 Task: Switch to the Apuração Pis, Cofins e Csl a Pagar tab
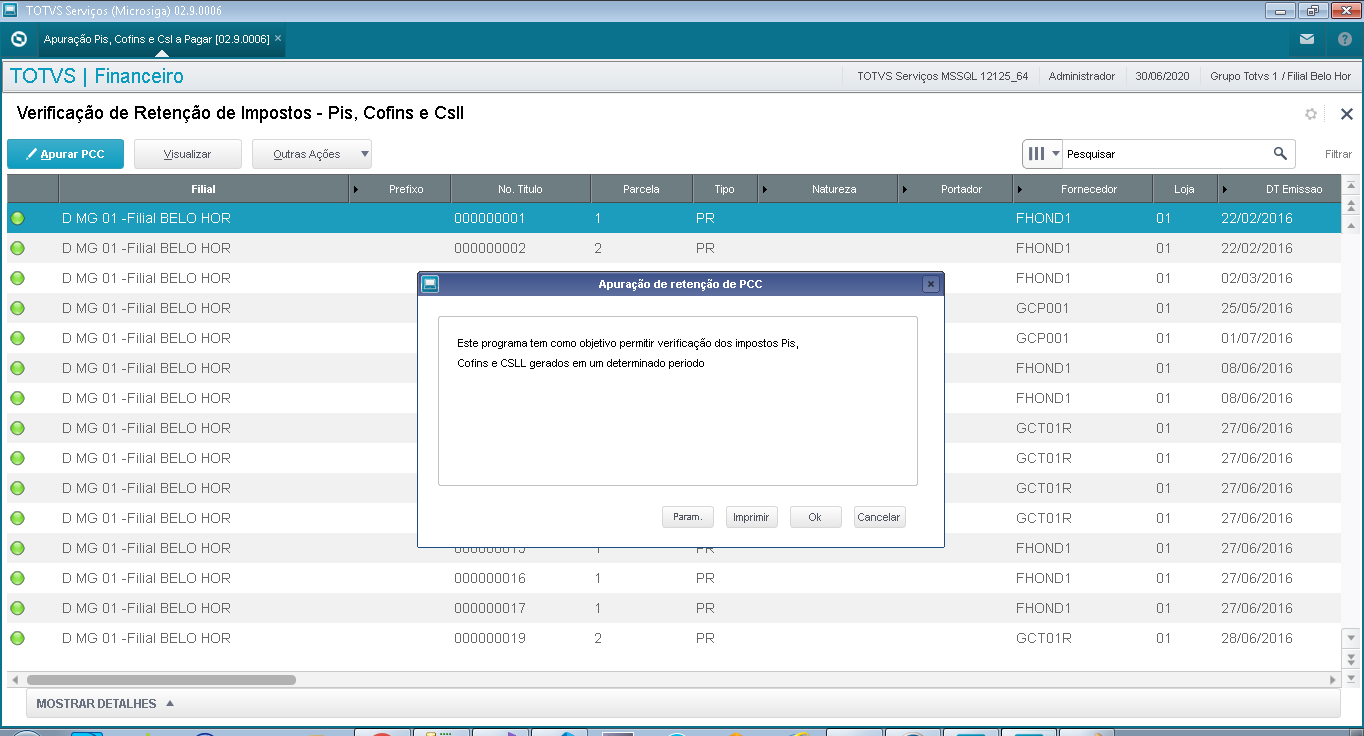coord(156,39)
